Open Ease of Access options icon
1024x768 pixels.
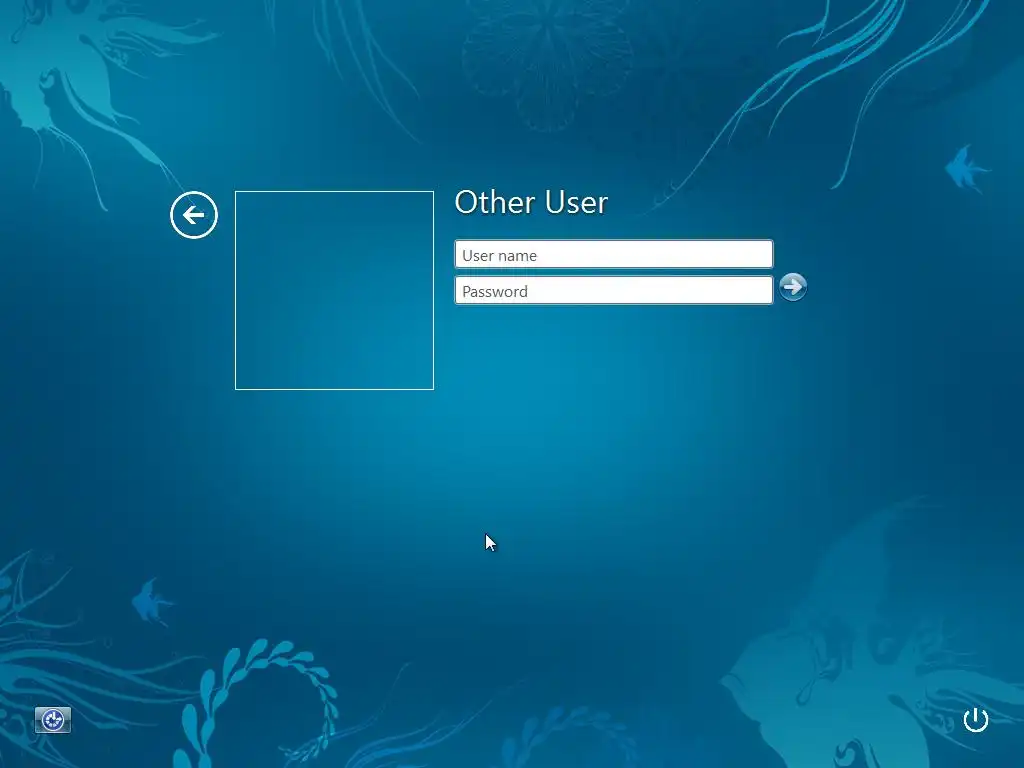pyautogui.click(x=53, y=720)
